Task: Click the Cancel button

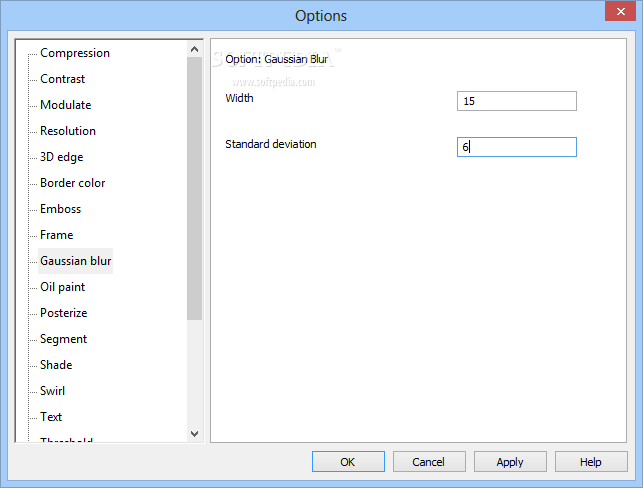Action: 429,462
